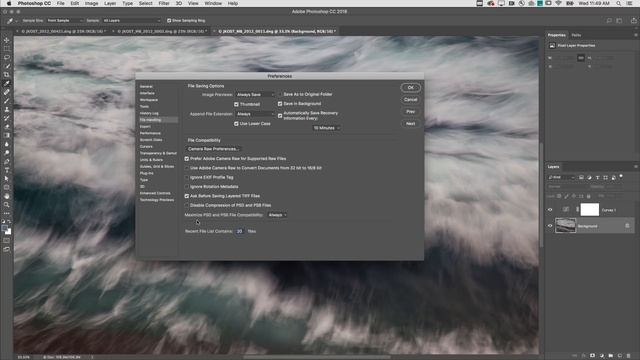
Task: Click Create new layer icon at panel bottom
Action: point(620,356)
